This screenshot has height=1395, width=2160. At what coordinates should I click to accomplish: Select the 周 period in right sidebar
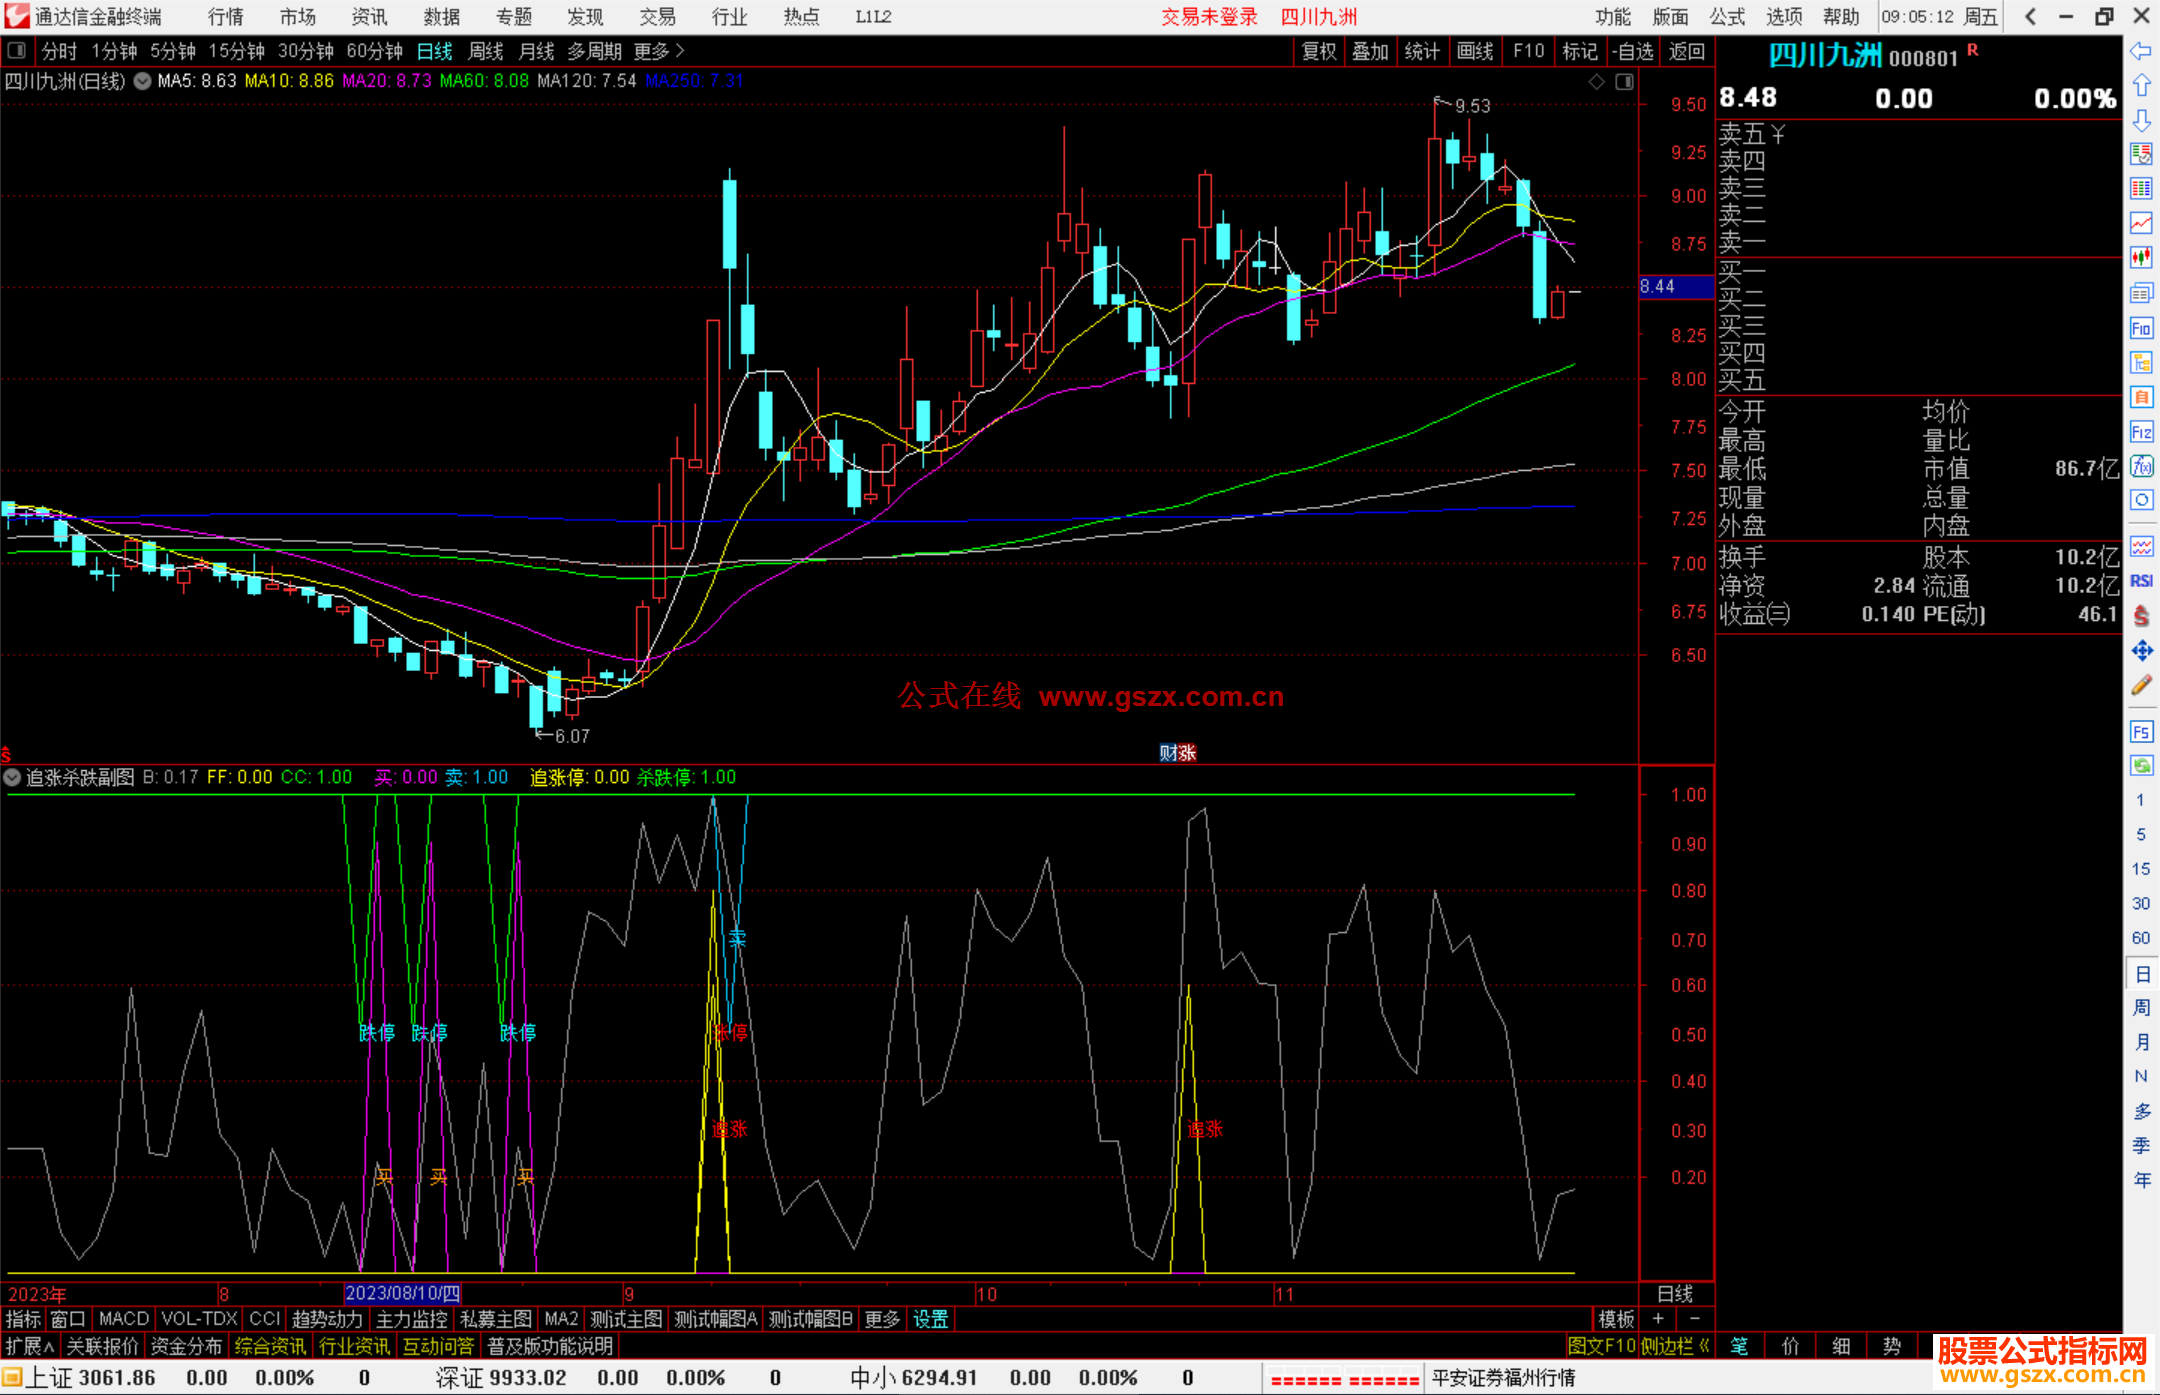(x=2141, y=1007)
